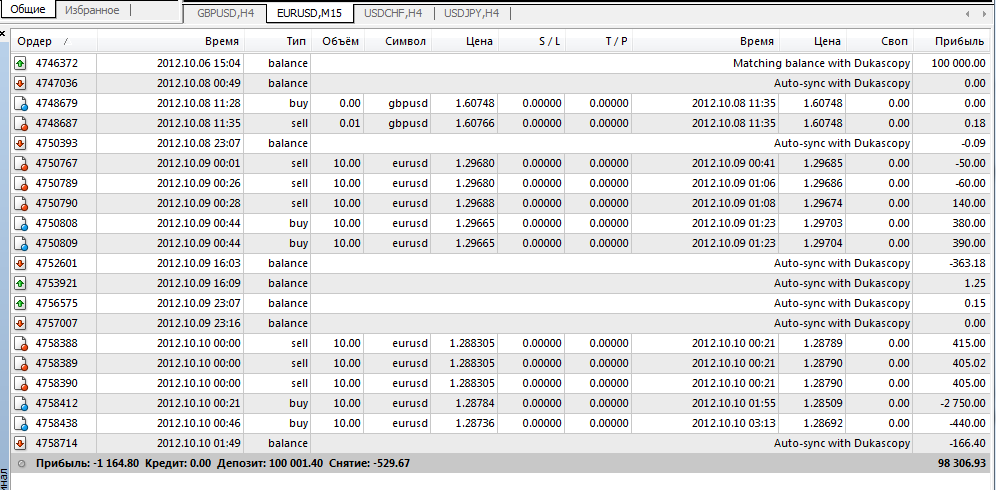Click the 405.02 profit value
Viewport: 996px width, 490px height.
coord(970,364)
